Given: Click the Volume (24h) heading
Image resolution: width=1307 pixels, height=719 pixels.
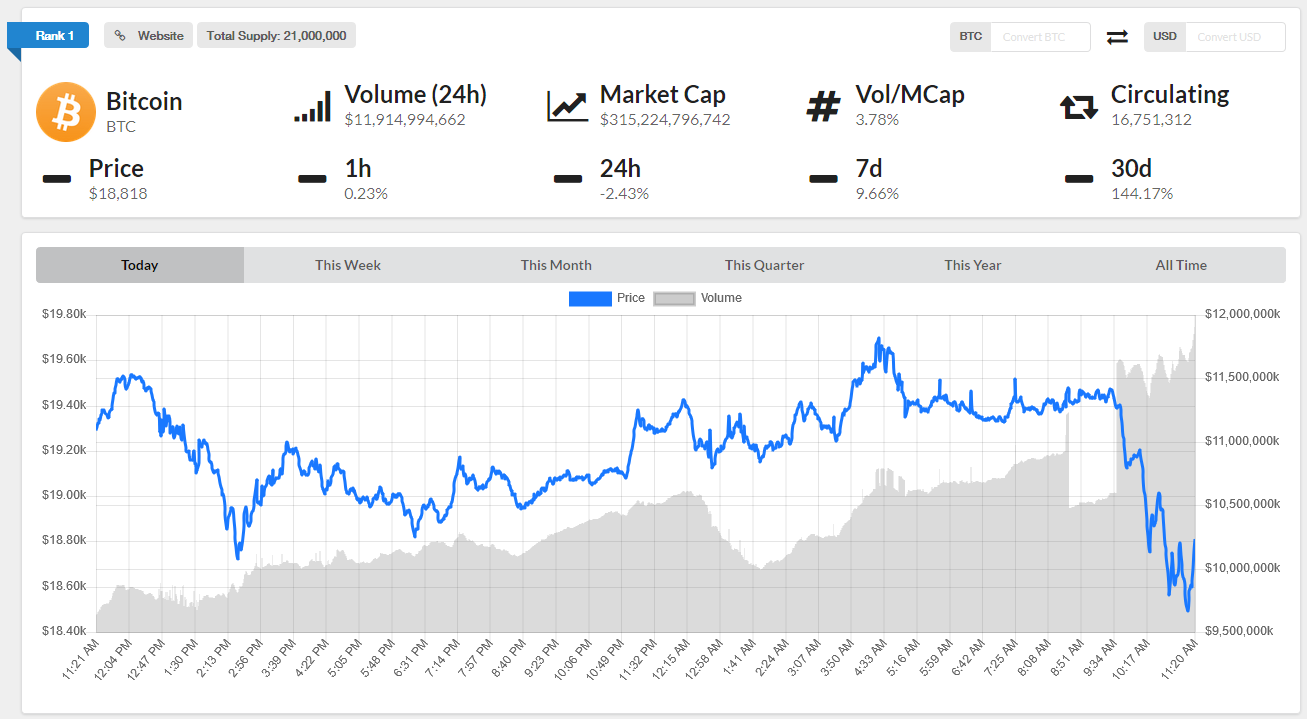Looking at the screenshot, I should [416, 94].
